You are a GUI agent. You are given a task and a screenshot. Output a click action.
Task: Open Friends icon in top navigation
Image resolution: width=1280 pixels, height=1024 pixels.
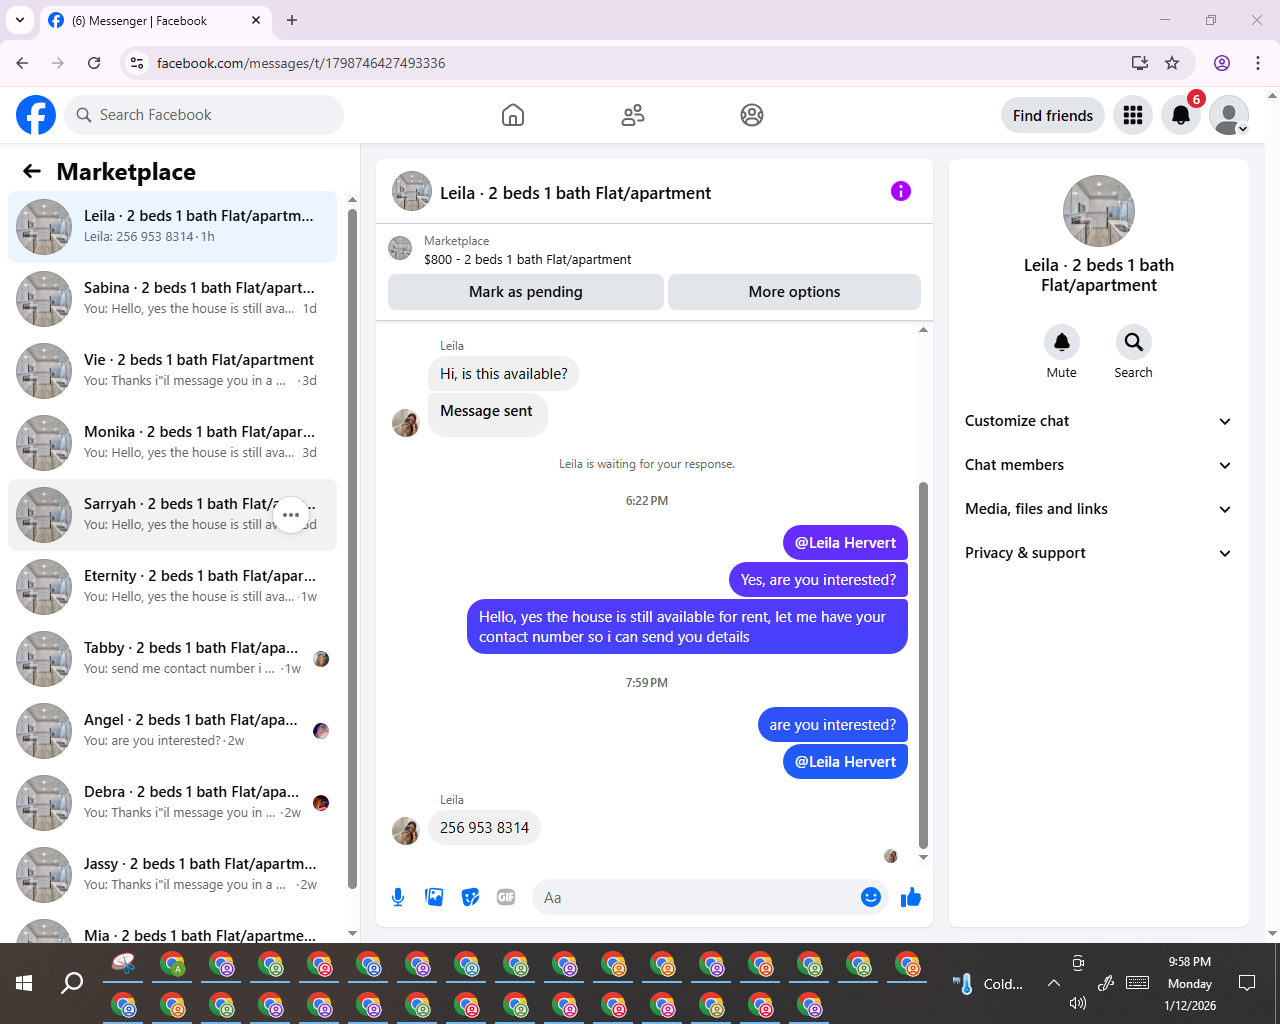tap(633, 115)
